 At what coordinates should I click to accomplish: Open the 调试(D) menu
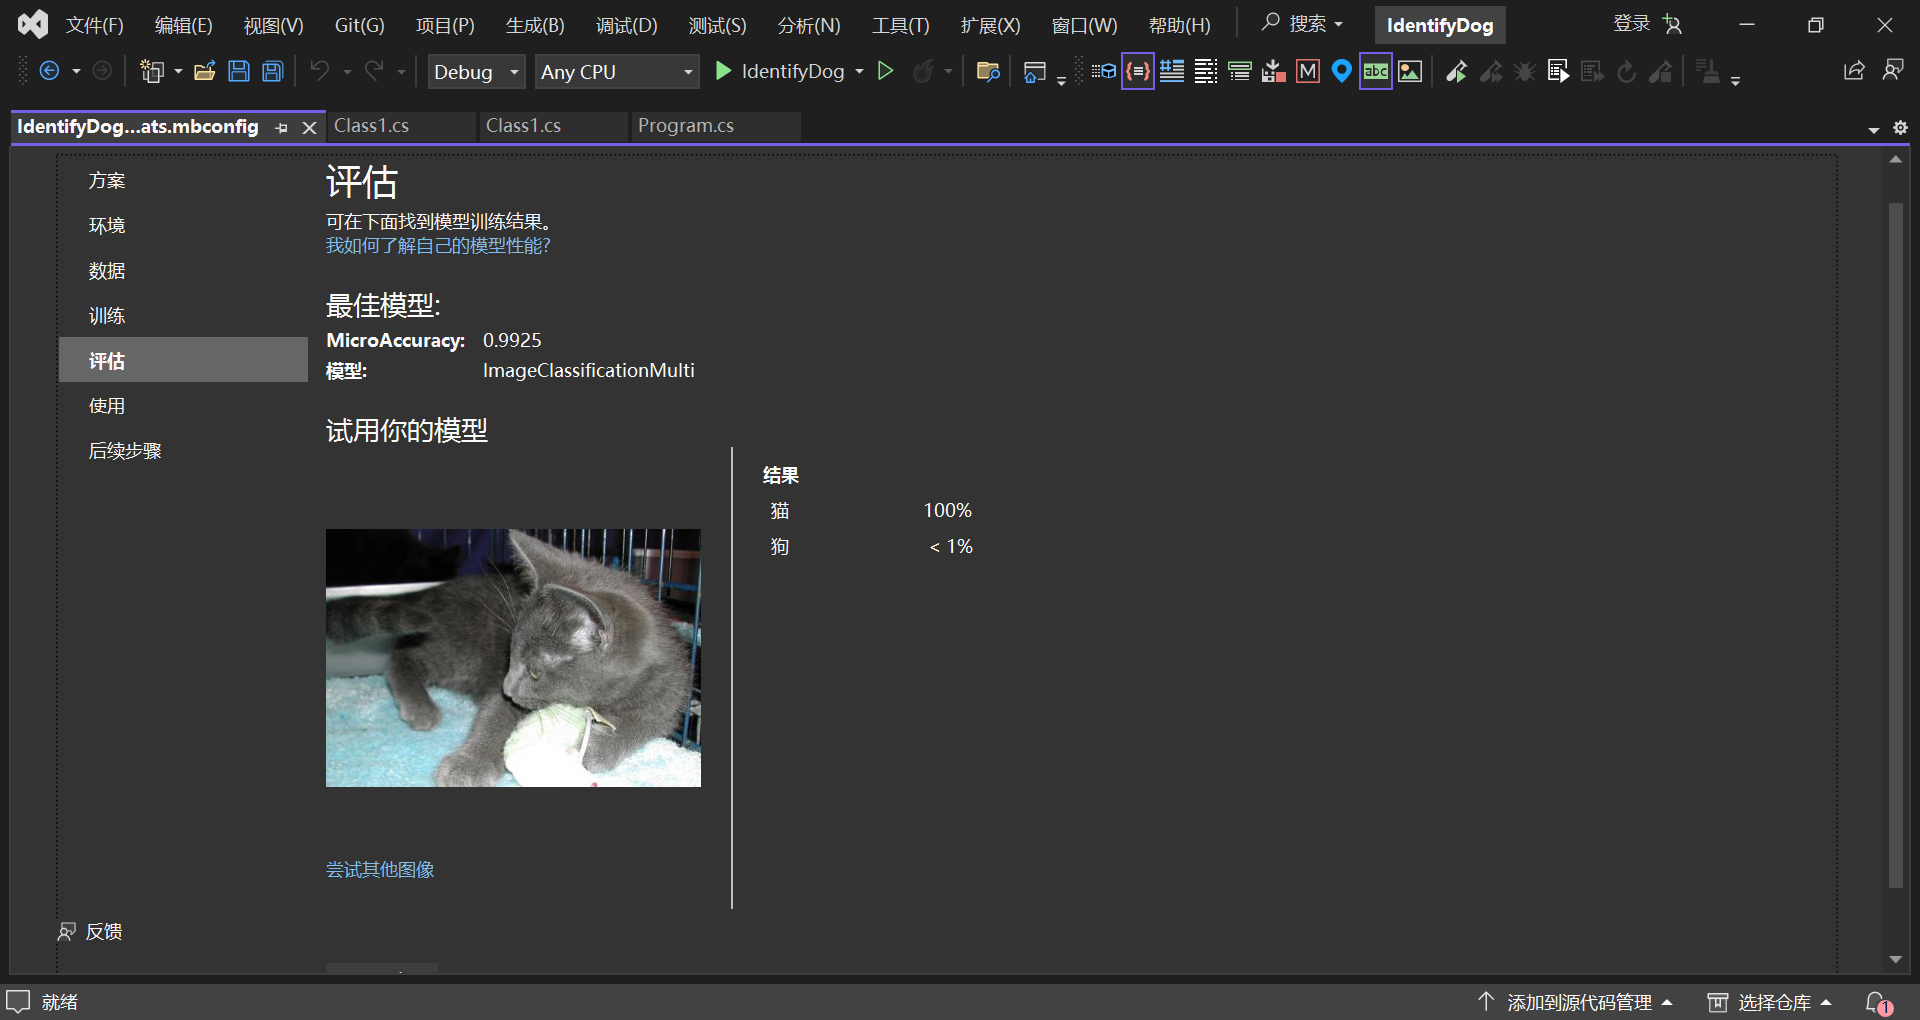pos(627,25)
